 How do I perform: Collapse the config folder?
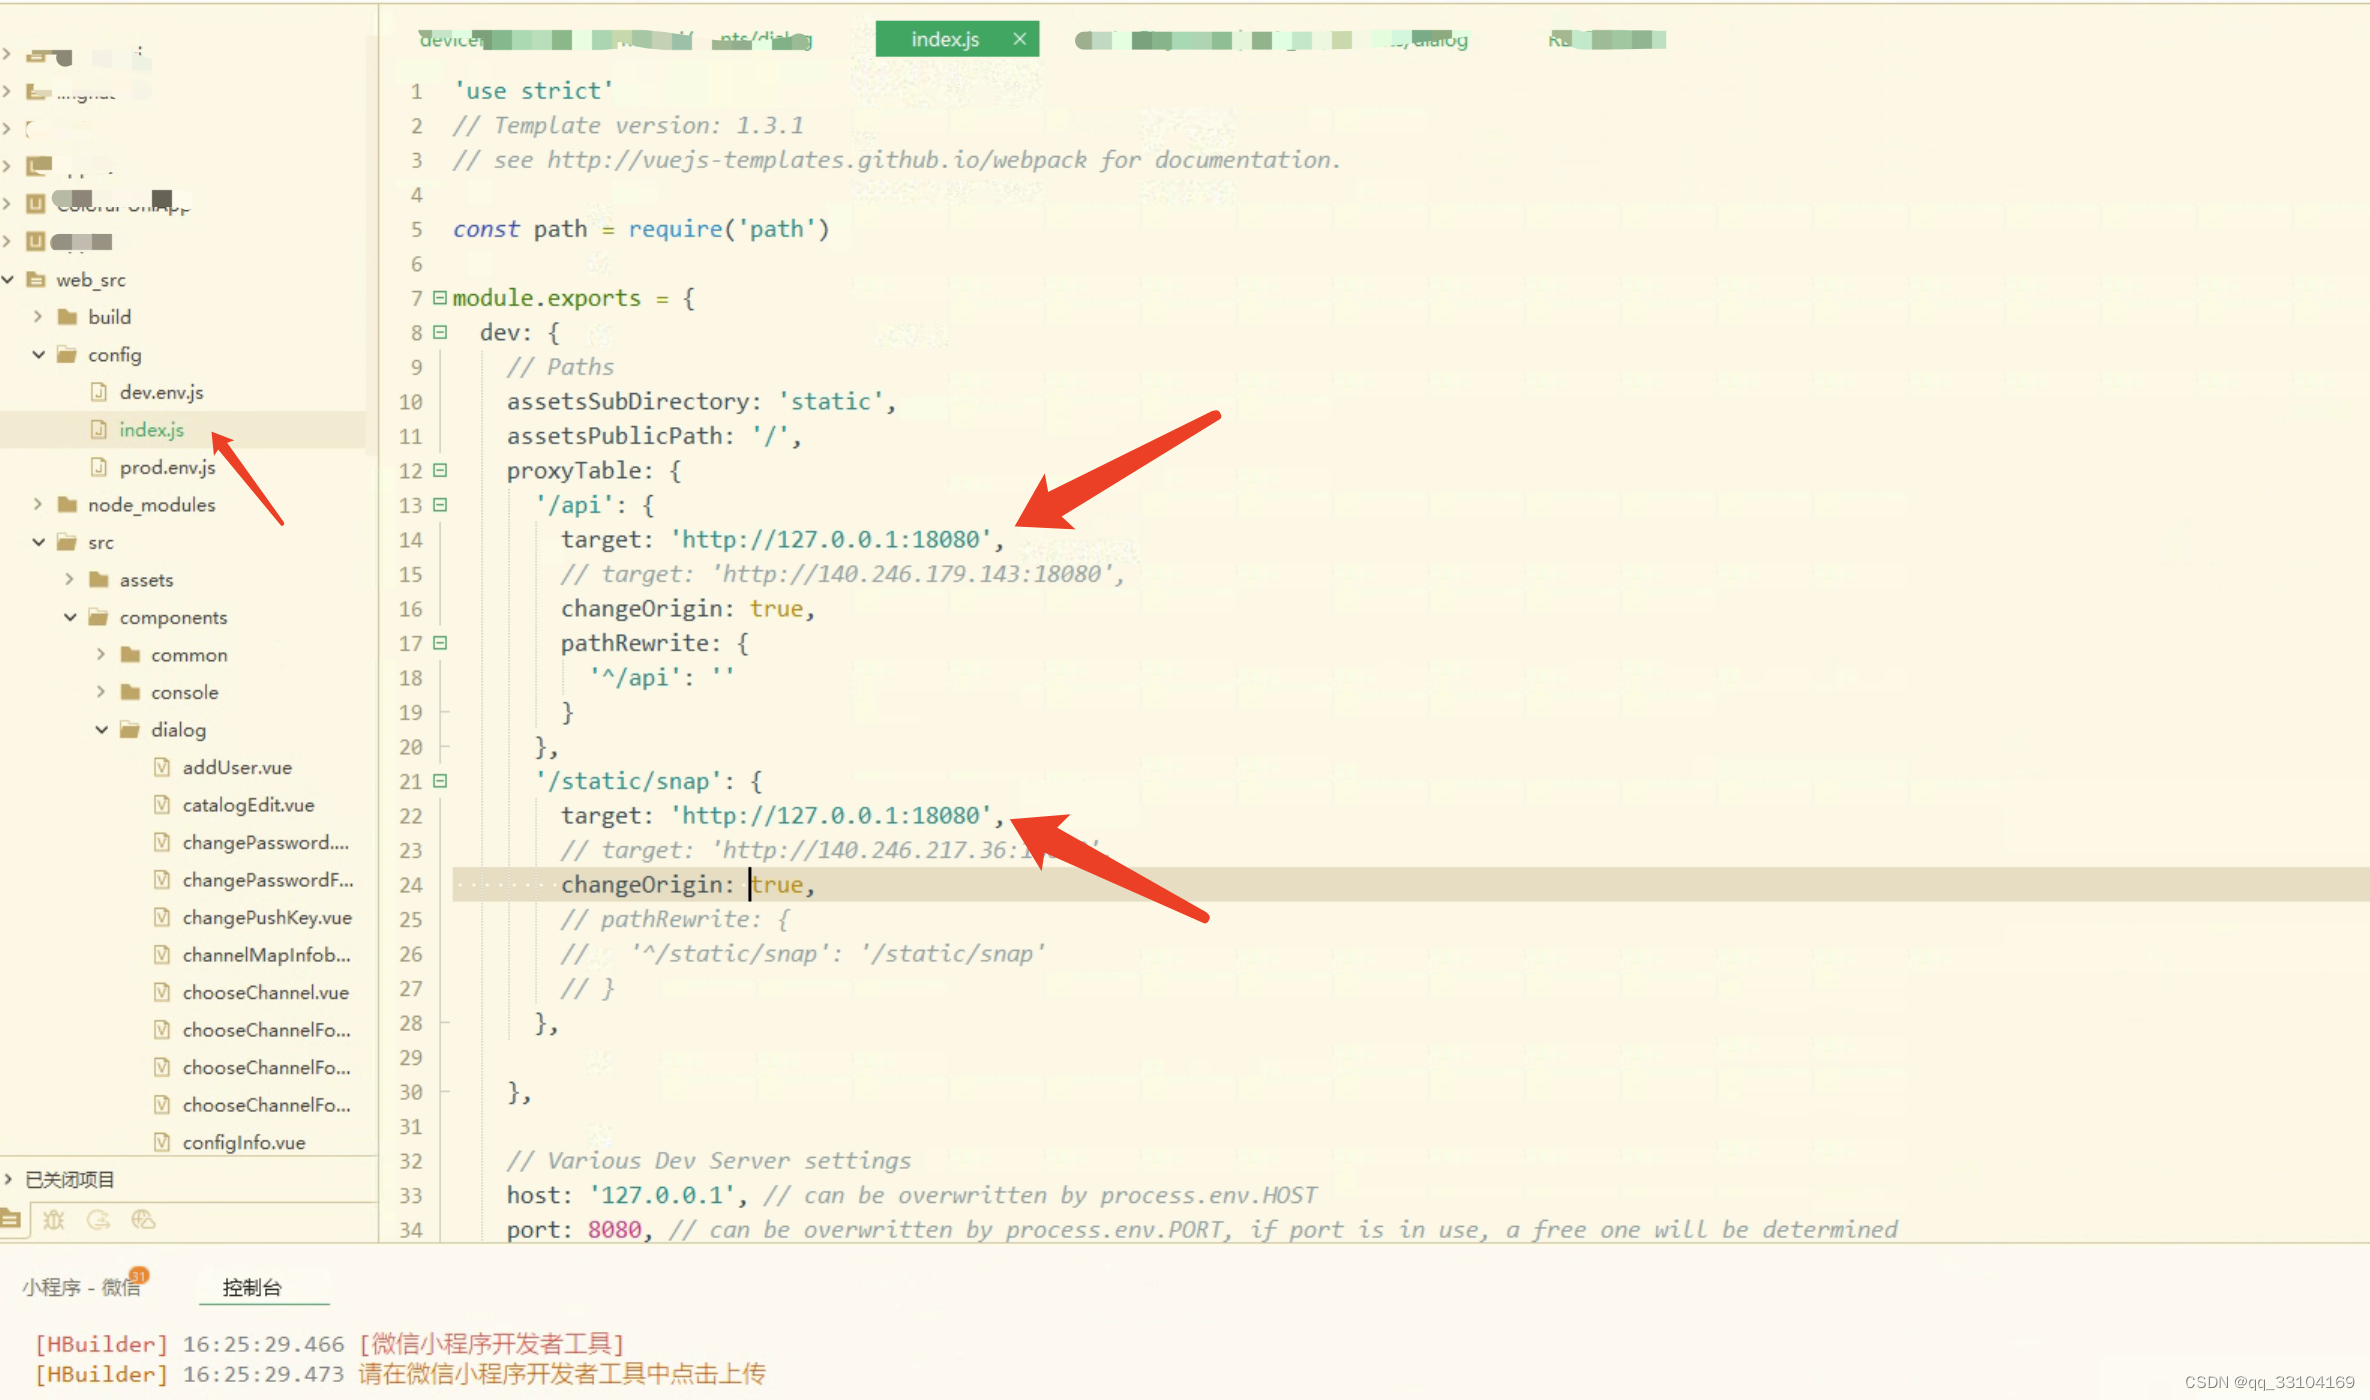click(x=38, y=354)
